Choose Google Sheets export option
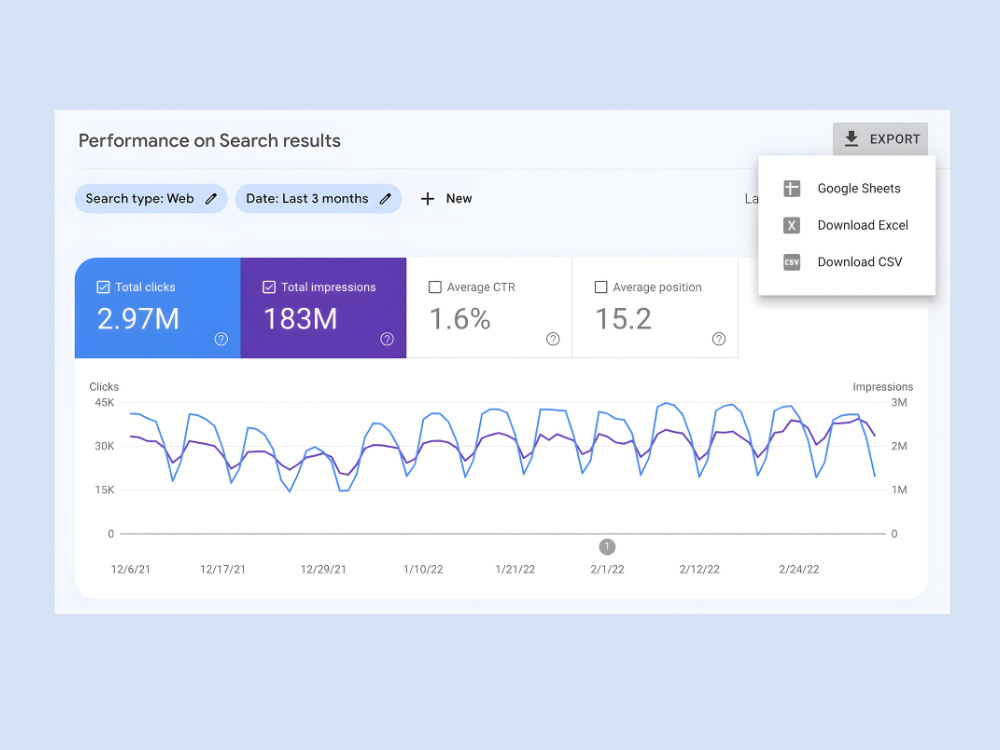The image size is (1000, 750). click(x=846, y=188)
